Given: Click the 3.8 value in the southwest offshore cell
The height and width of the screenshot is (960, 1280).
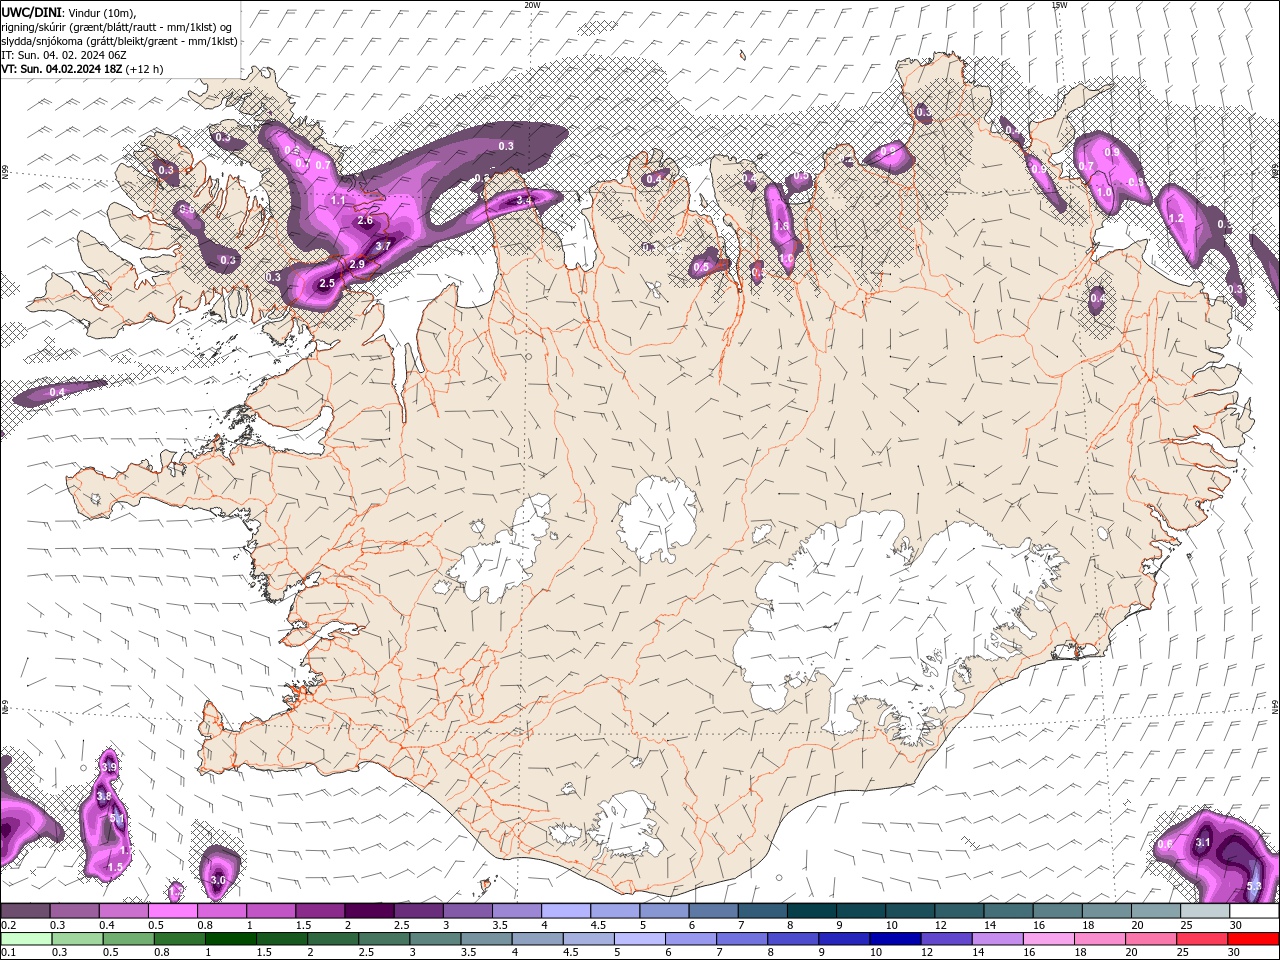Looking at the screenshot, I should (103, 796).
